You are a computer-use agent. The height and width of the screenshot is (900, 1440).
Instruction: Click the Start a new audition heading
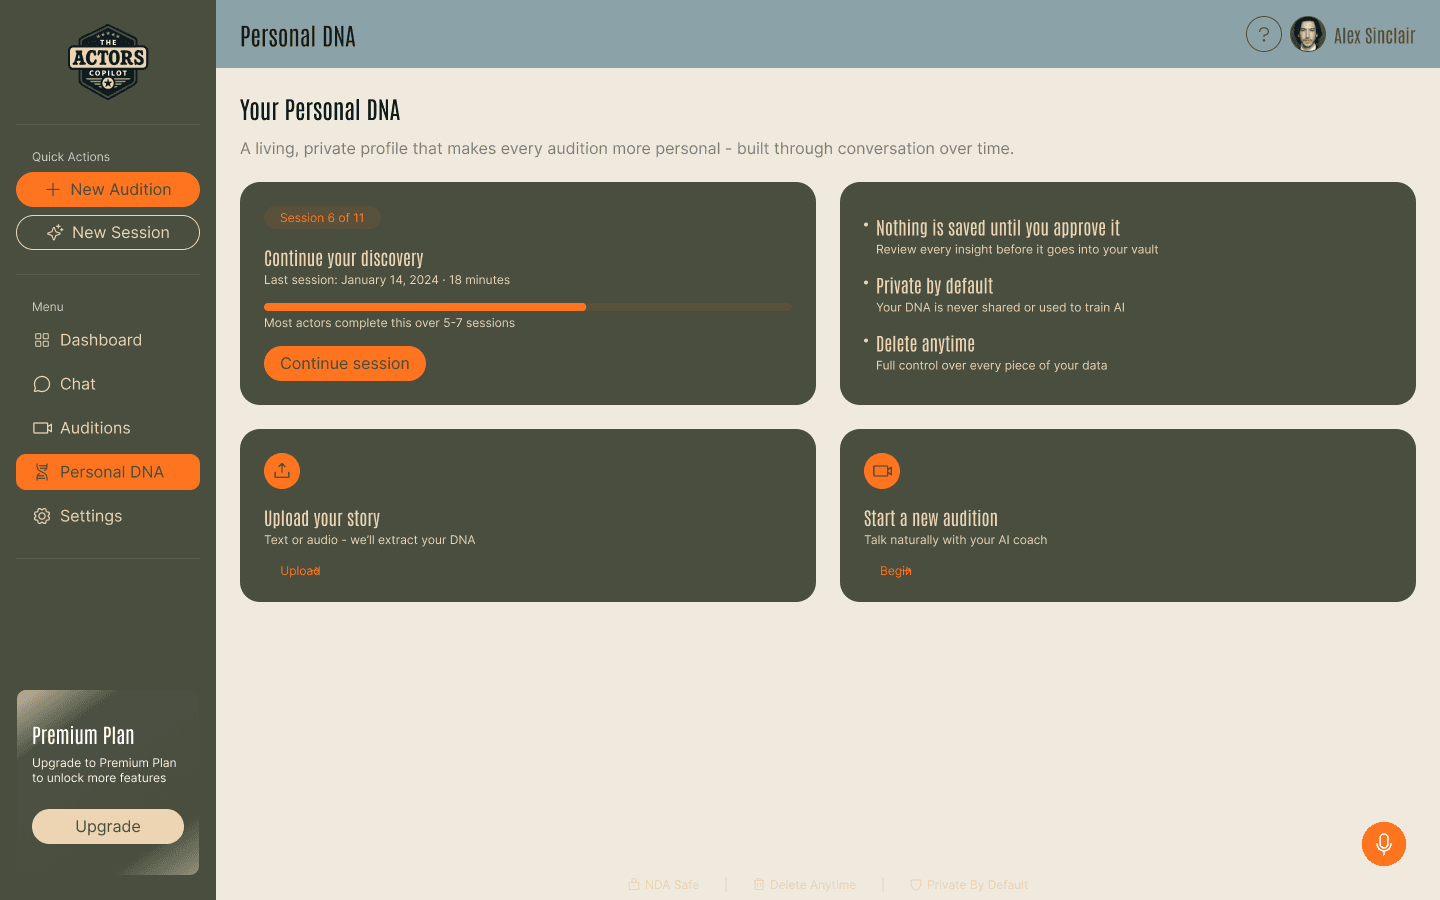pos(931,518)
